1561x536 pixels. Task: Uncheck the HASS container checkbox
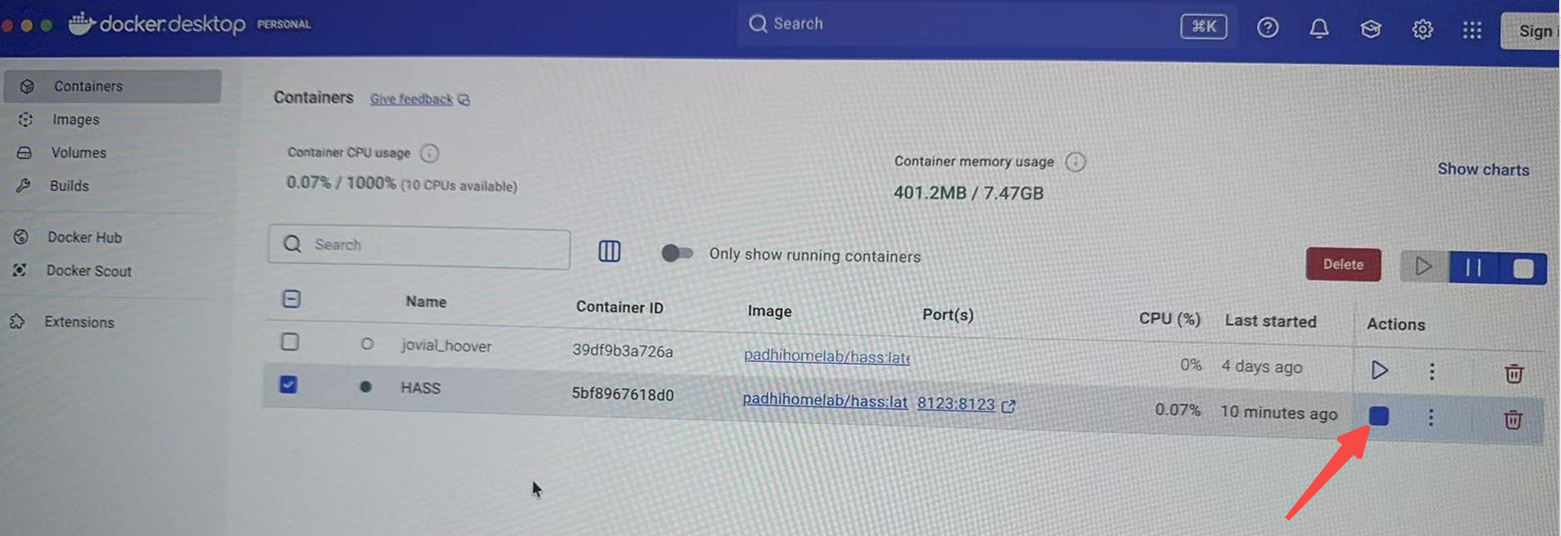click(289, 384)
